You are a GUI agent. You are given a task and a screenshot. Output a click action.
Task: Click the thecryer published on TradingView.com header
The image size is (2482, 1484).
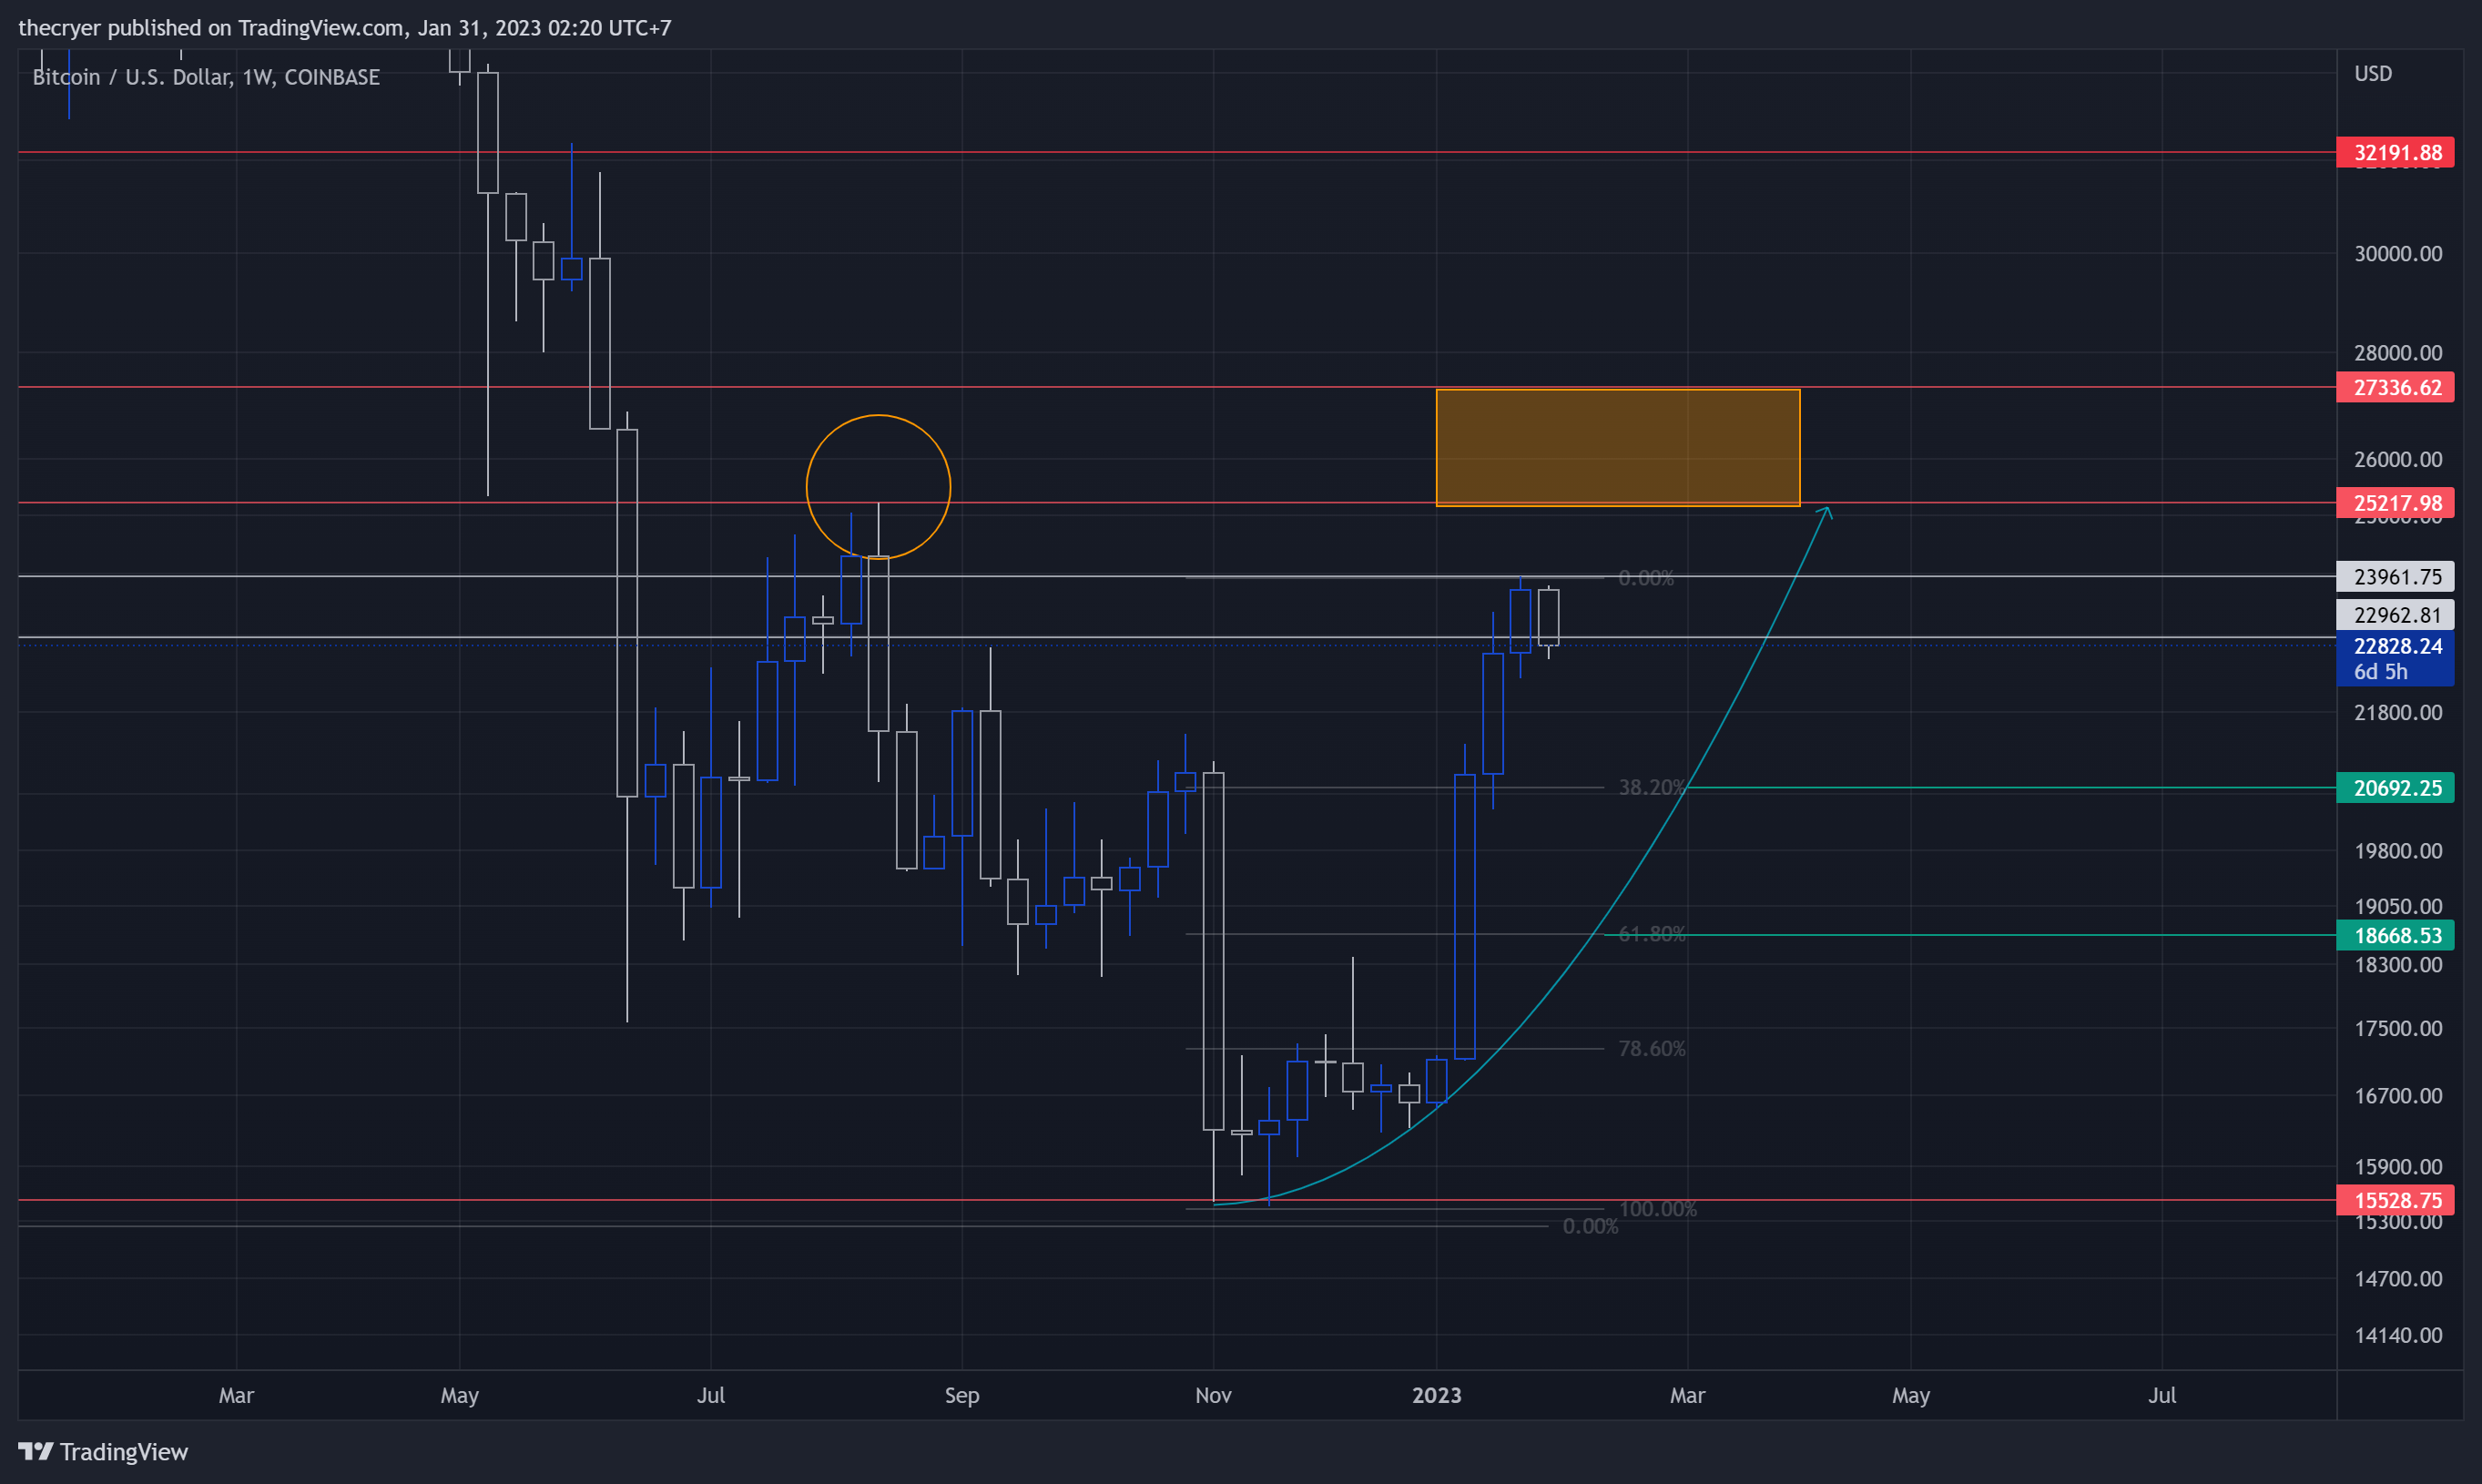click(345, 28)
